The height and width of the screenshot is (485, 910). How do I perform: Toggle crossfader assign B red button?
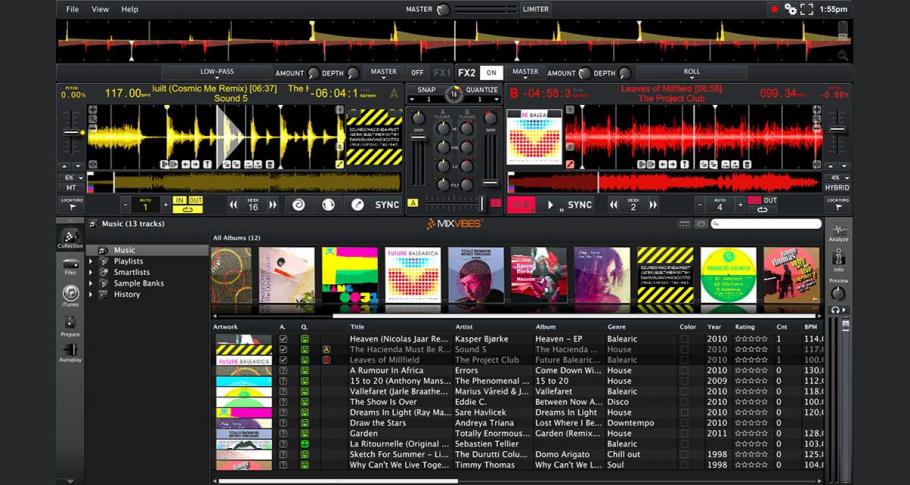coord(496,203)
